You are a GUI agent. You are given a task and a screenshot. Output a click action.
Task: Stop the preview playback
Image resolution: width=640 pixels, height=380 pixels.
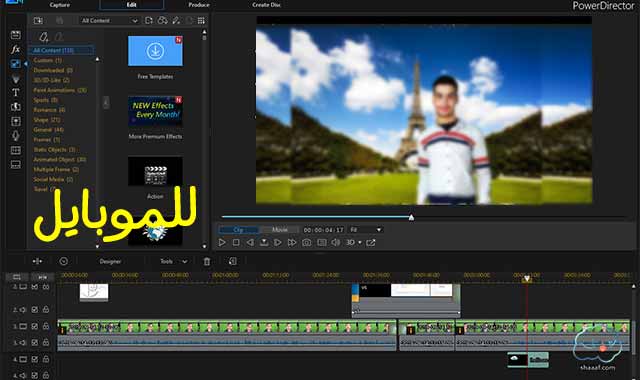click(236, 242)
